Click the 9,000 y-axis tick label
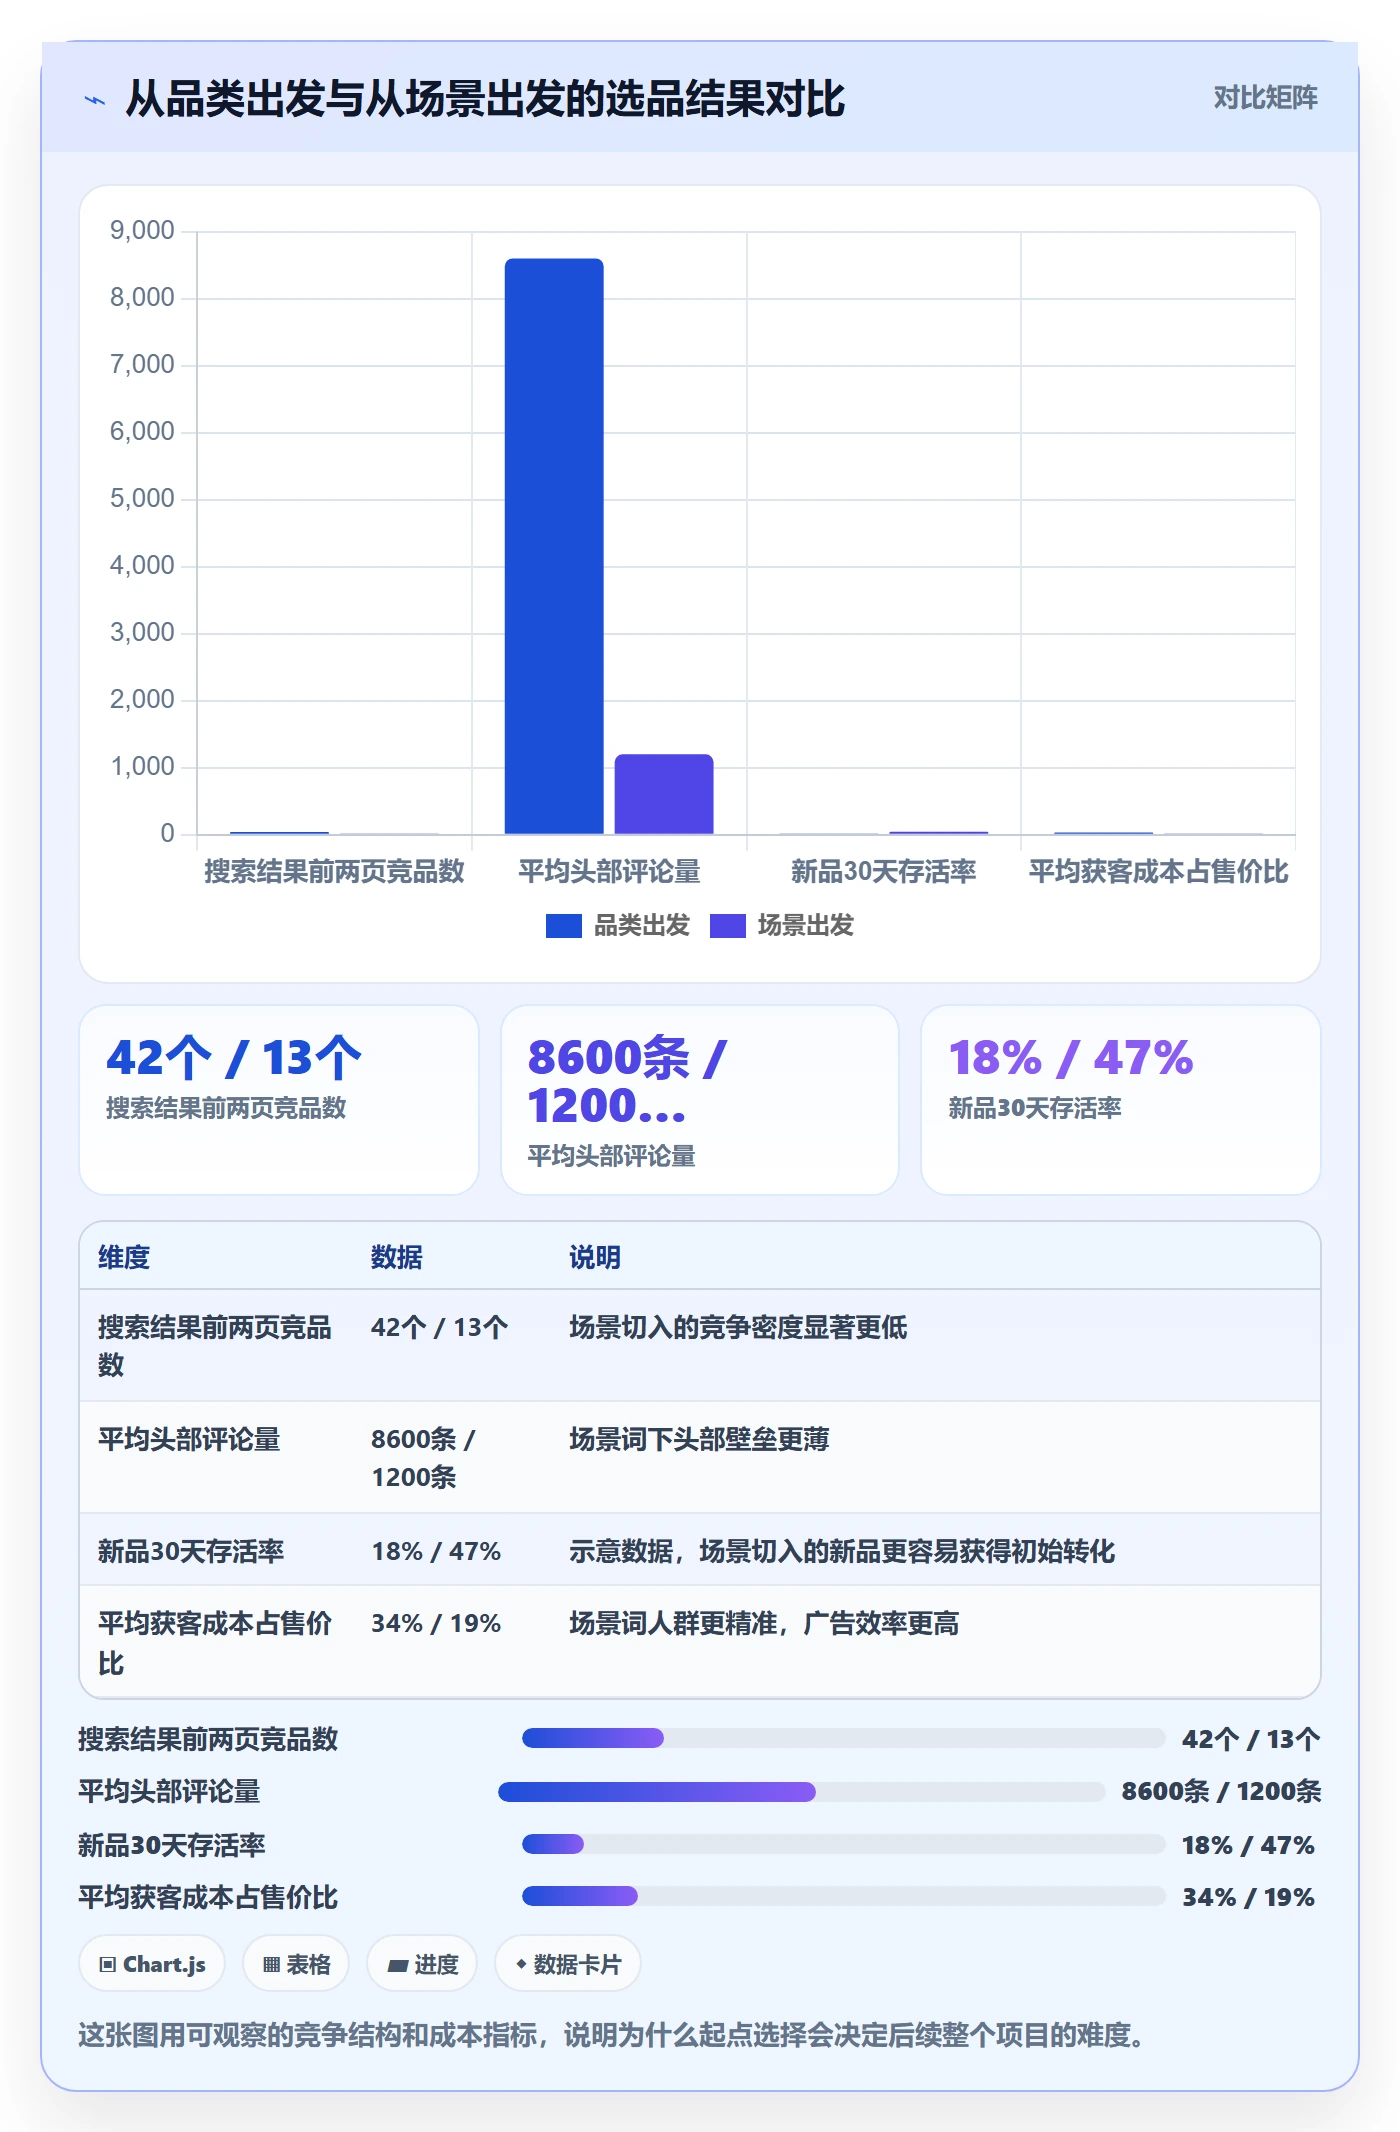Viewport: 1400px width, 2132px height. 142,231
